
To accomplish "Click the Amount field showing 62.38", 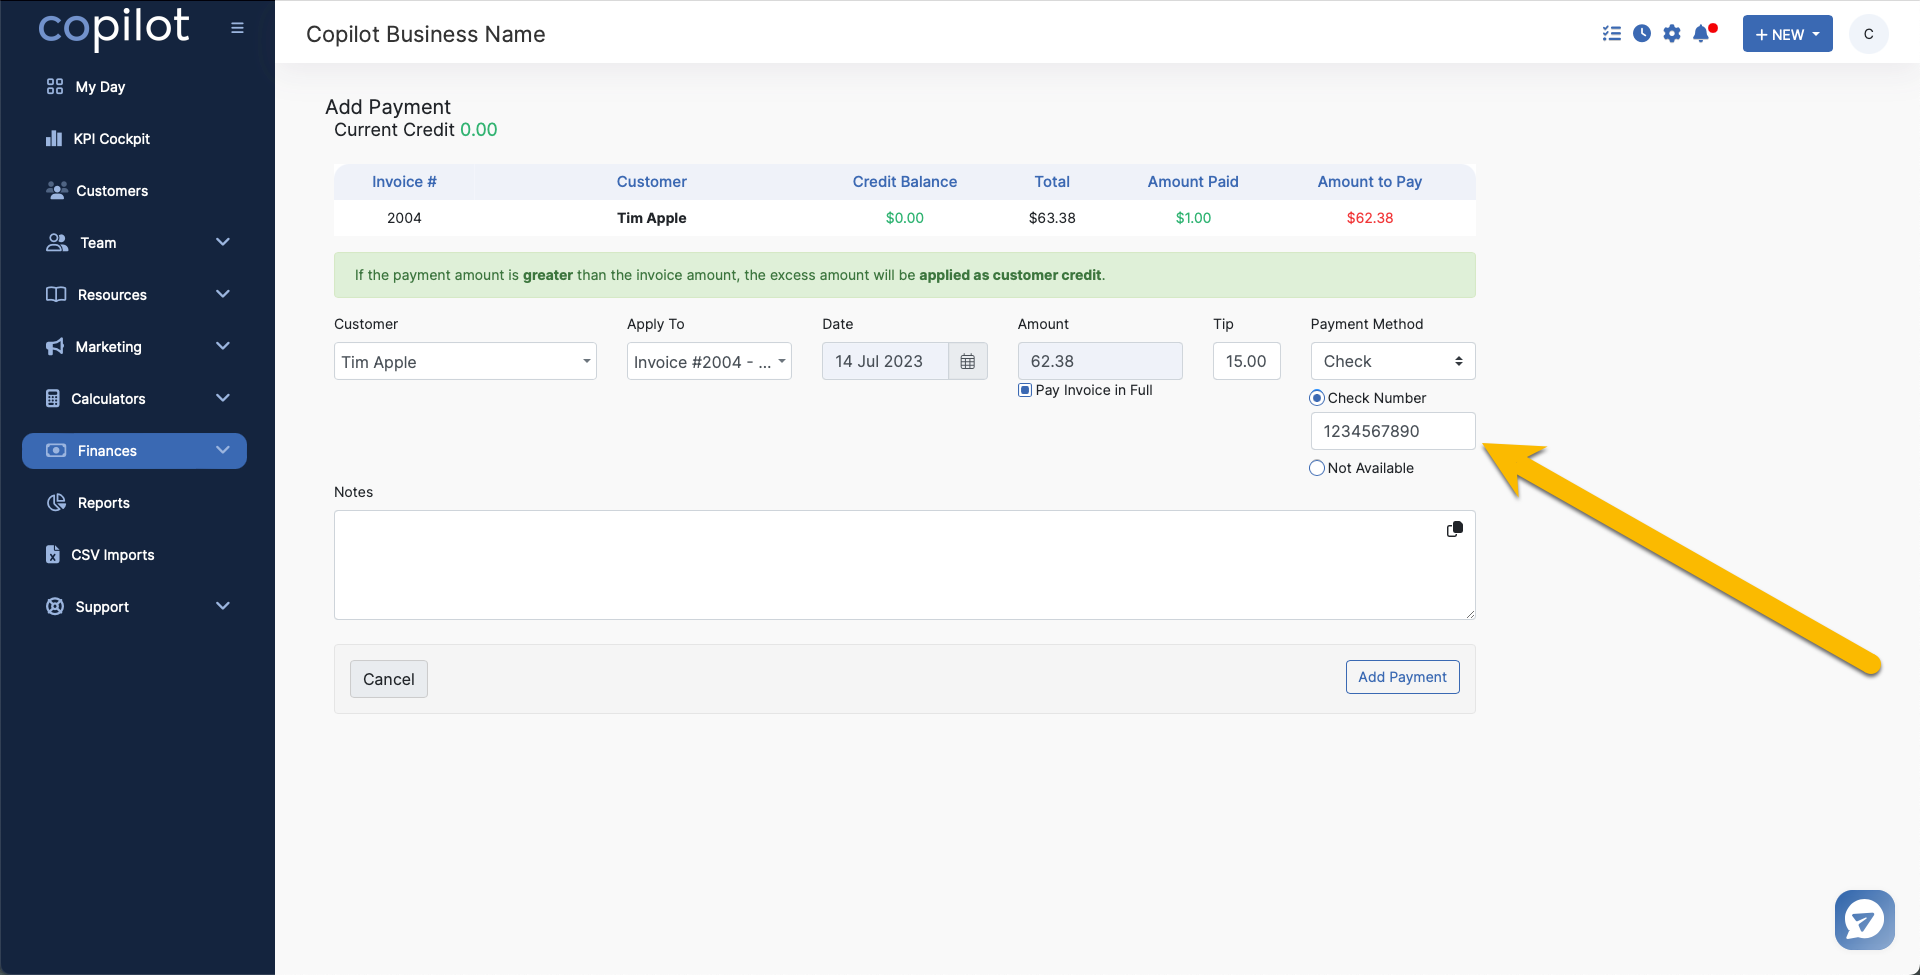I will (1100, 361).
